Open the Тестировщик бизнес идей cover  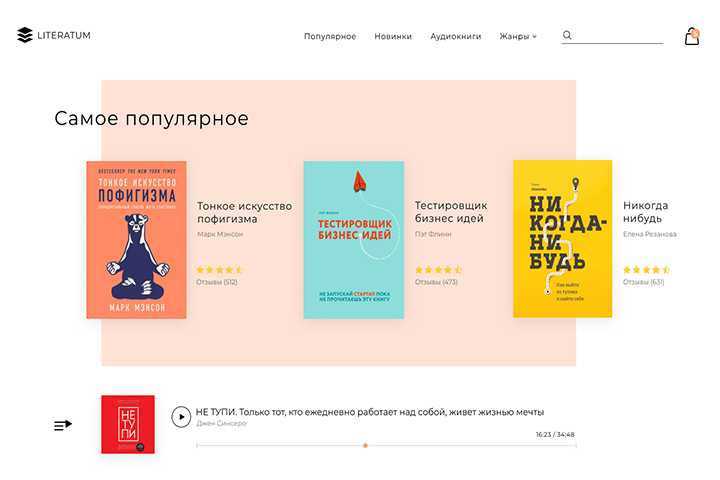(354, 240)
